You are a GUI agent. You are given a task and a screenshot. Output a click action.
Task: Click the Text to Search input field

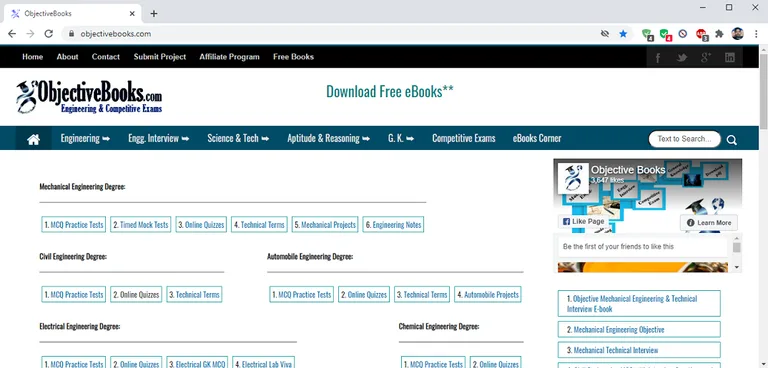coord(684,139)
